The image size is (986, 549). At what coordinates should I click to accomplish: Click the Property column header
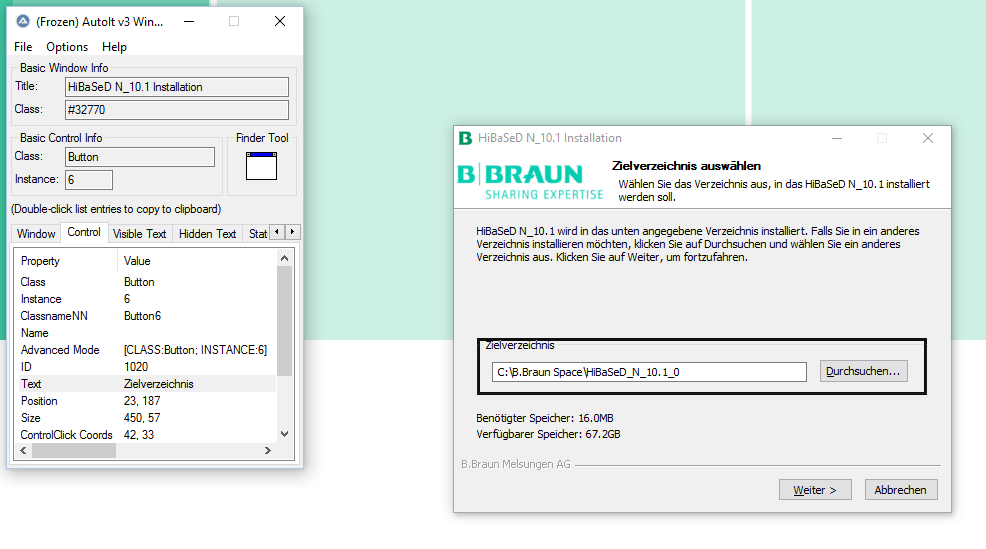66,261
